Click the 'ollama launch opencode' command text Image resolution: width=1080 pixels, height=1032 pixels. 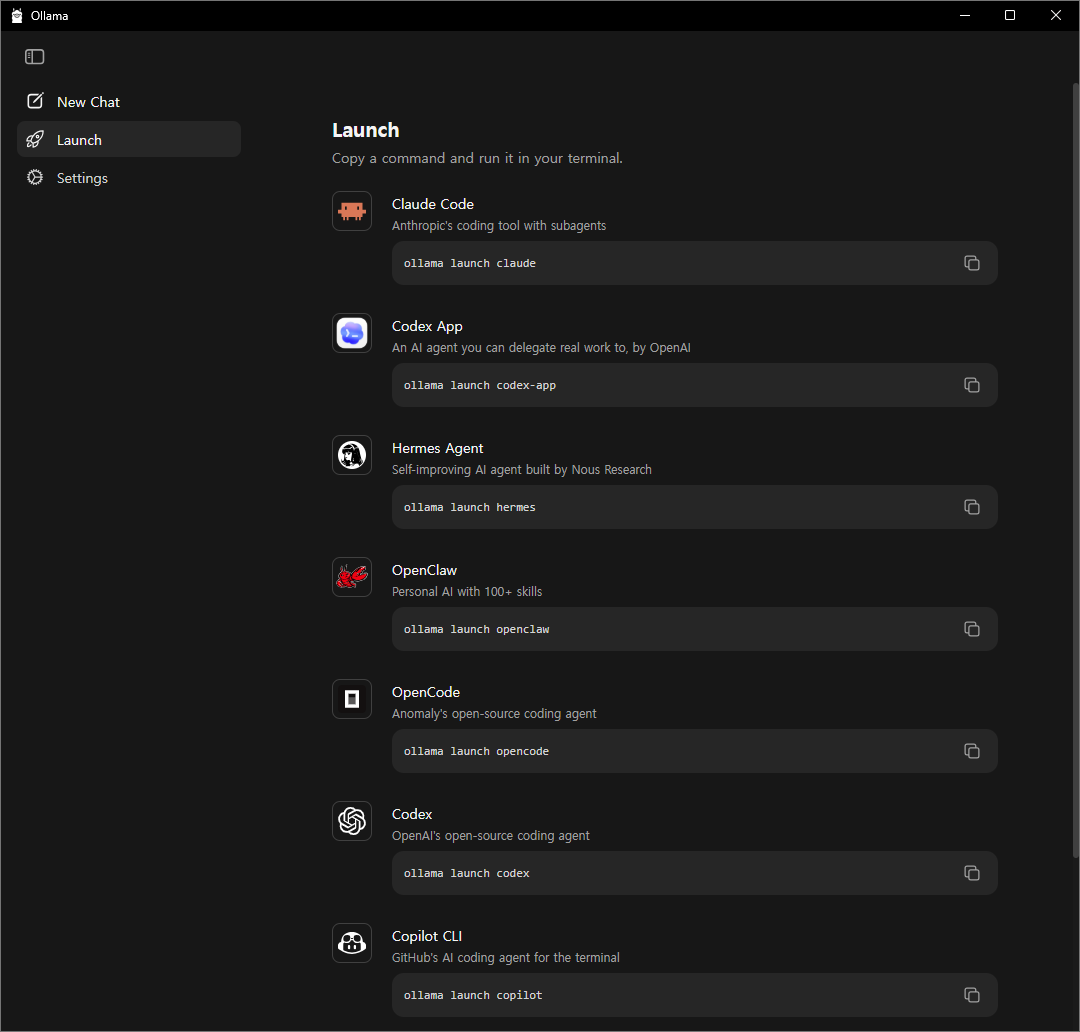click(477, 751)
